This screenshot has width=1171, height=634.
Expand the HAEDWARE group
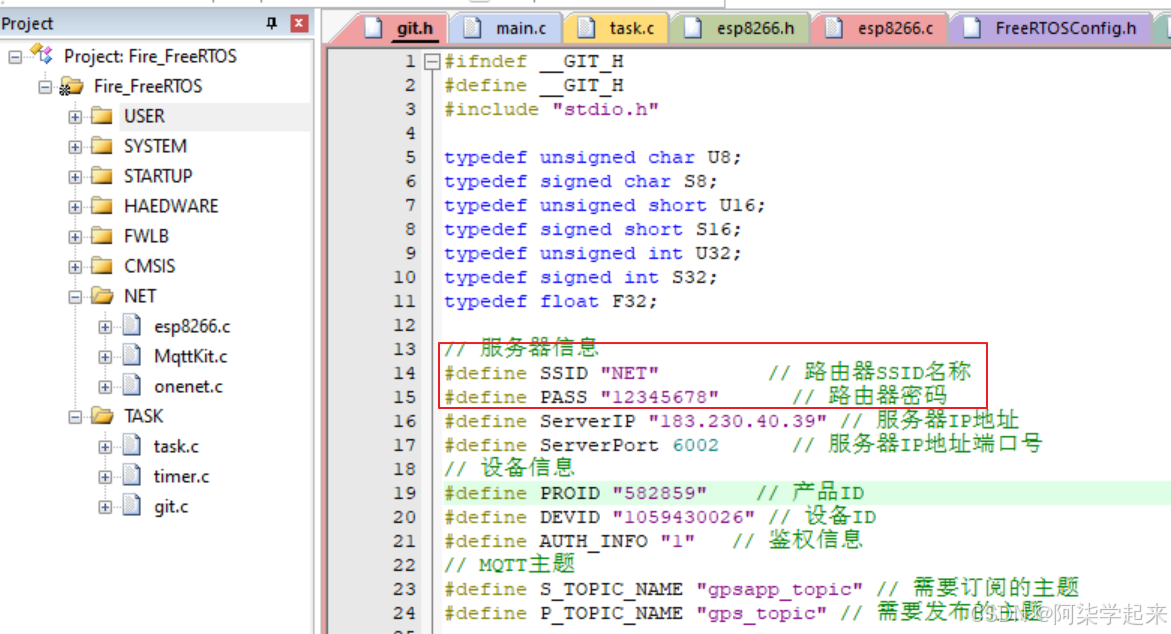coord(74,206)
